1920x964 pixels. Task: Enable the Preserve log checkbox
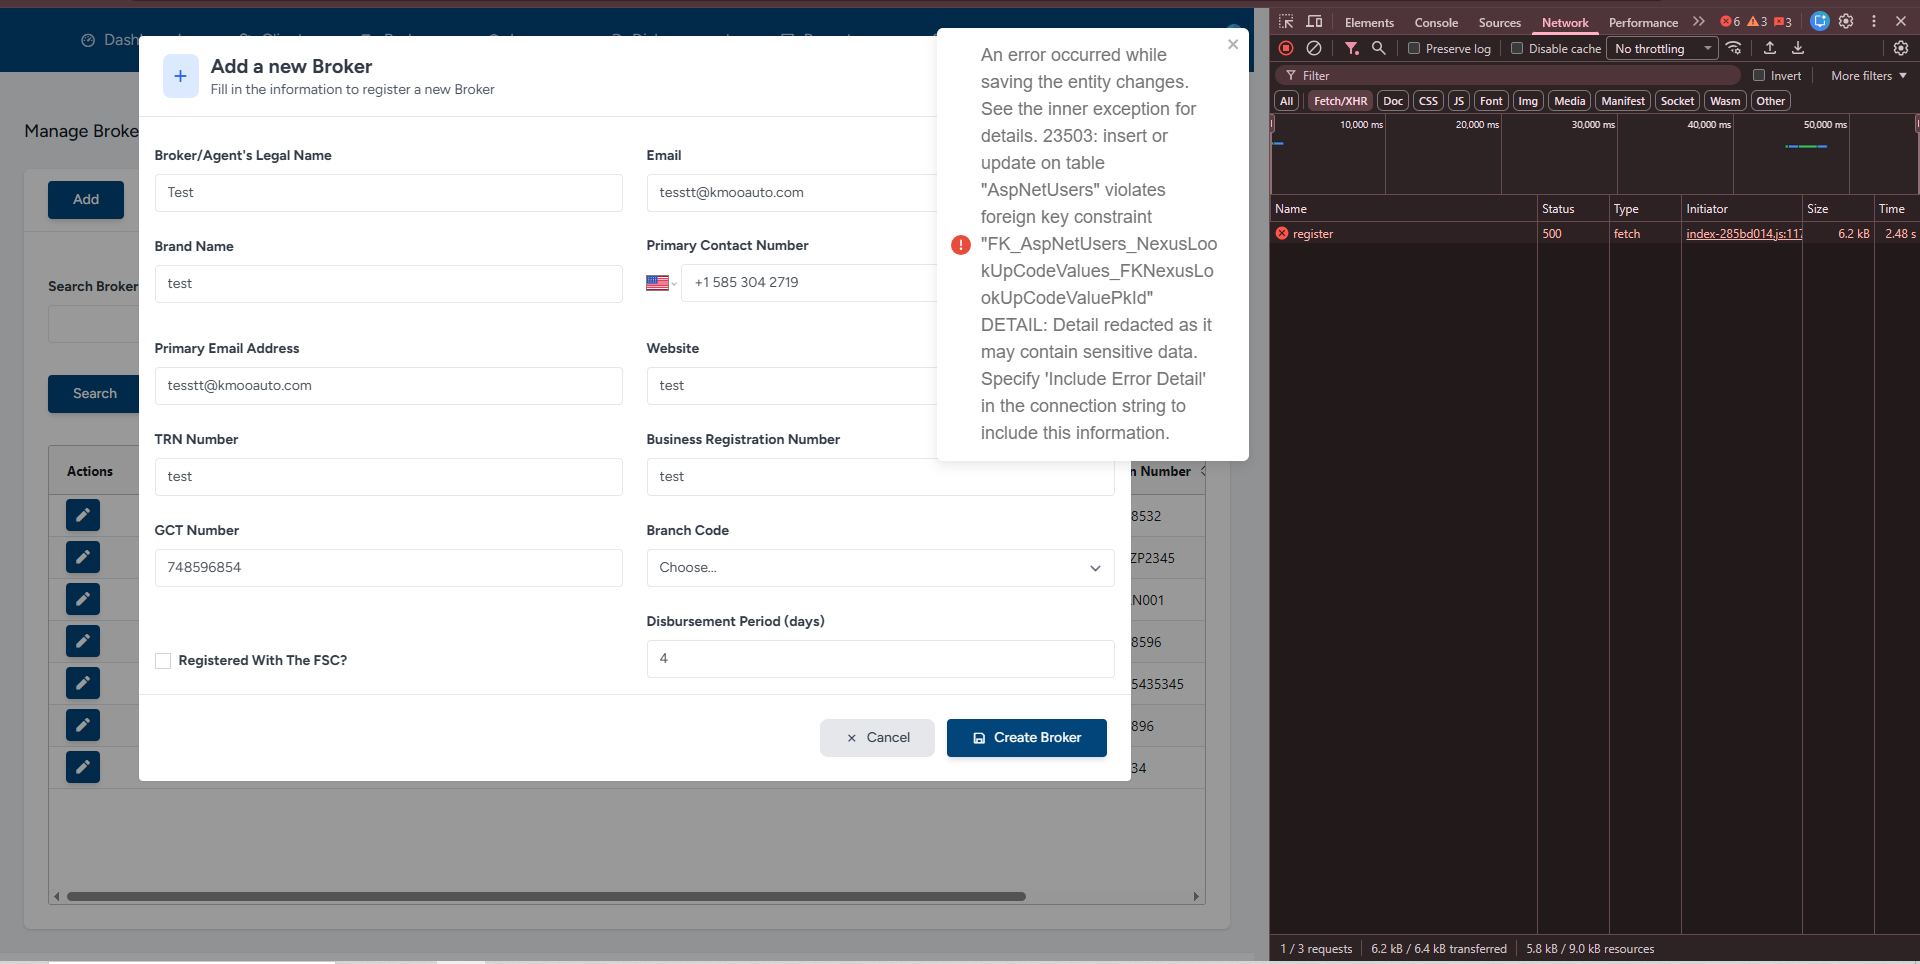point(1414,48)
